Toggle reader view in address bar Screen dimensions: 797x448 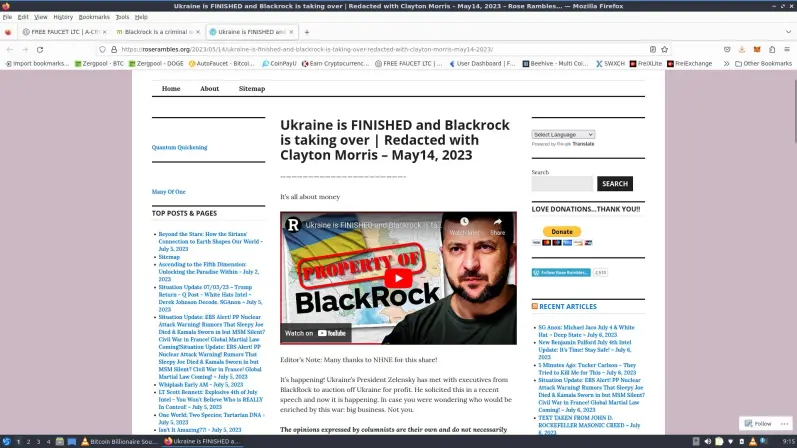click(653, 49)
